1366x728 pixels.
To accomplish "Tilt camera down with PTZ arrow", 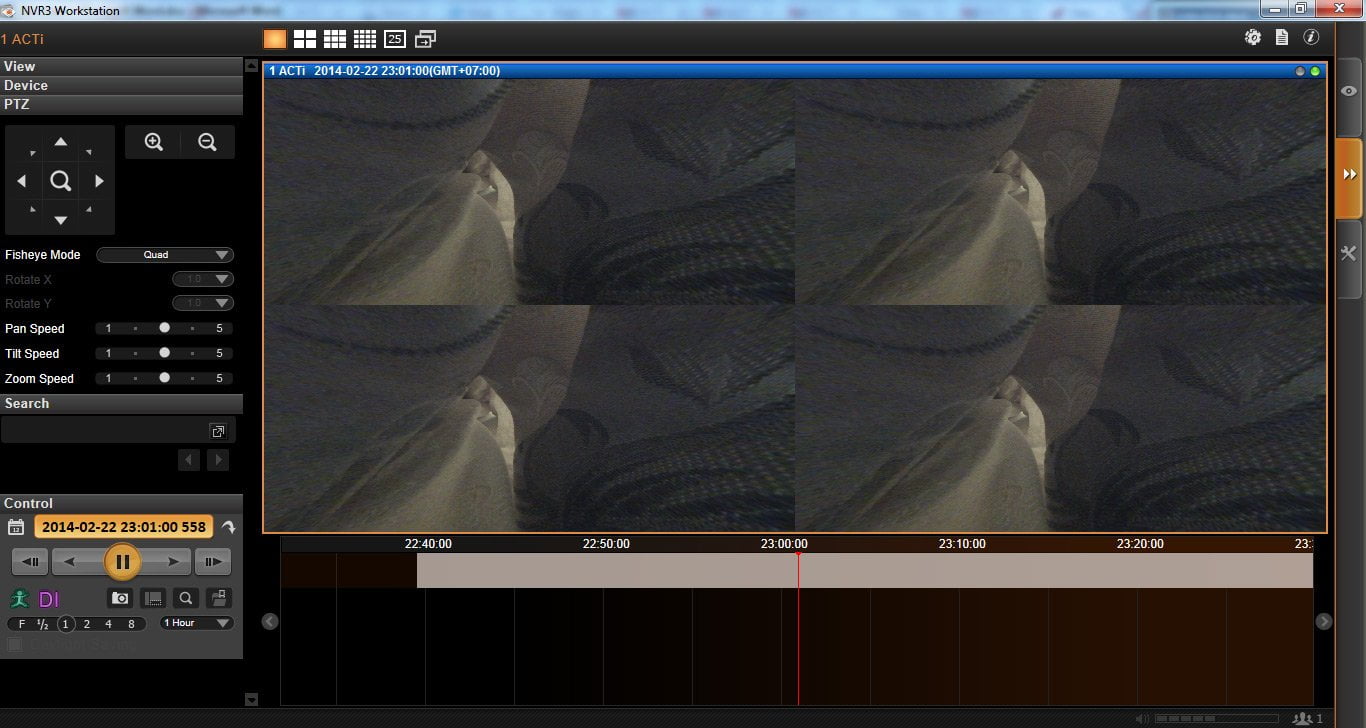I will (61, 220).
